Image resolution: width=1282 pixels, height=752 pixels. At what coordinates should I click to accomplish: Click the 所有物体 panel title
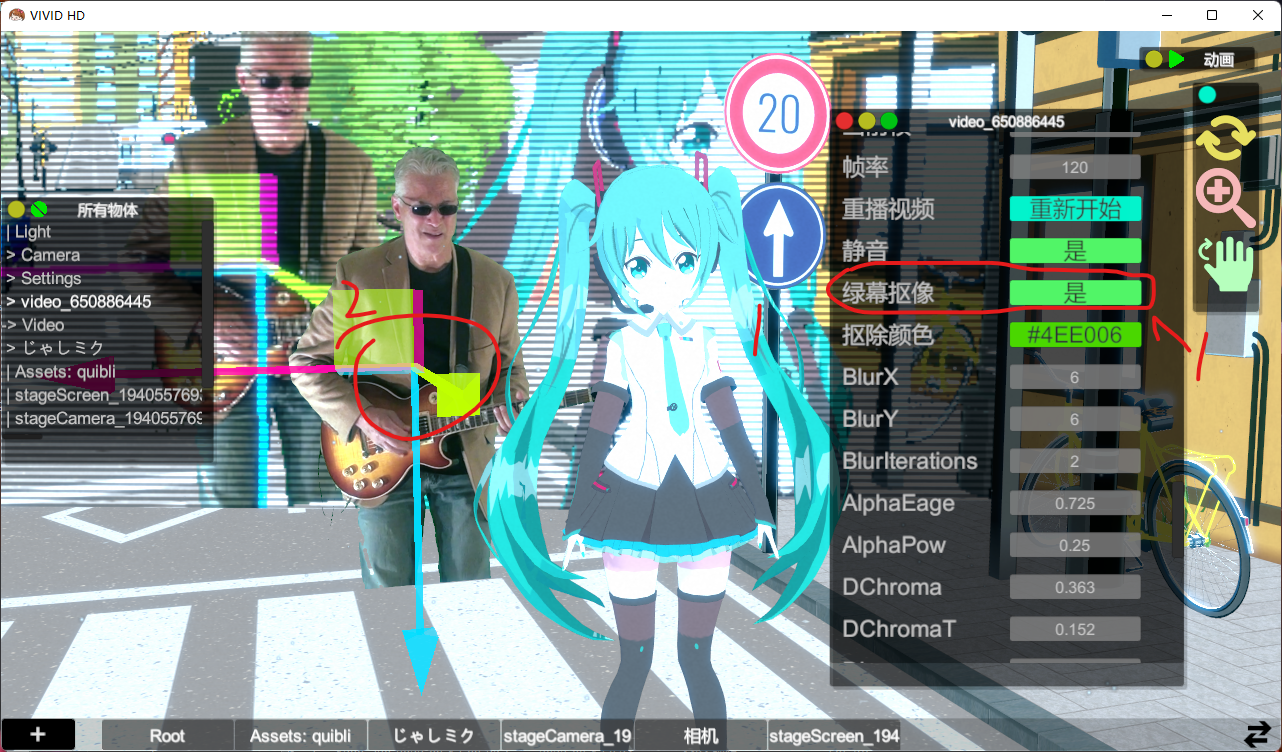pos(108,210)
